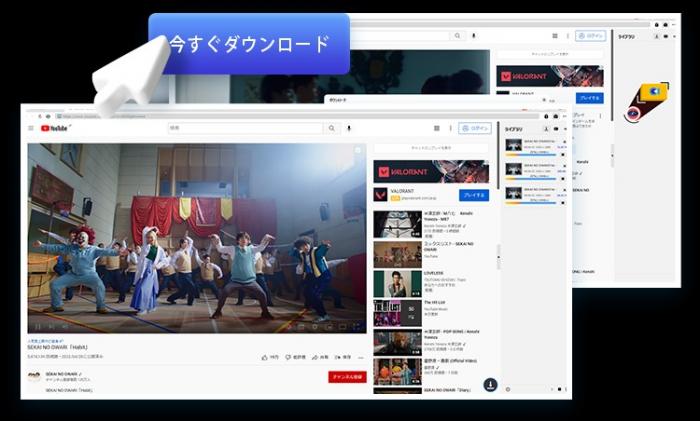The image size is (700, 421).
Task: Open the Kenshi Yonezu M87 thumbnail
Action: pyautogui.click(x=397, y=224)
